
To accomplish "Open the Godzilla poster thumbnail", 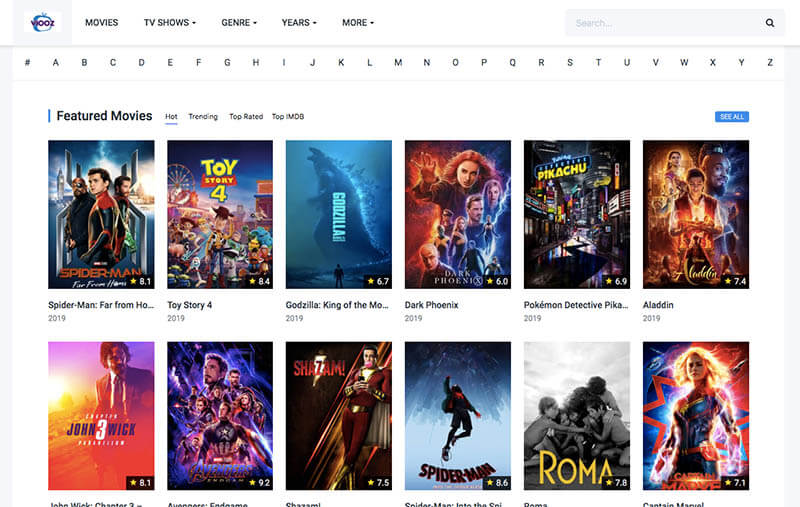I will [339, 214].
